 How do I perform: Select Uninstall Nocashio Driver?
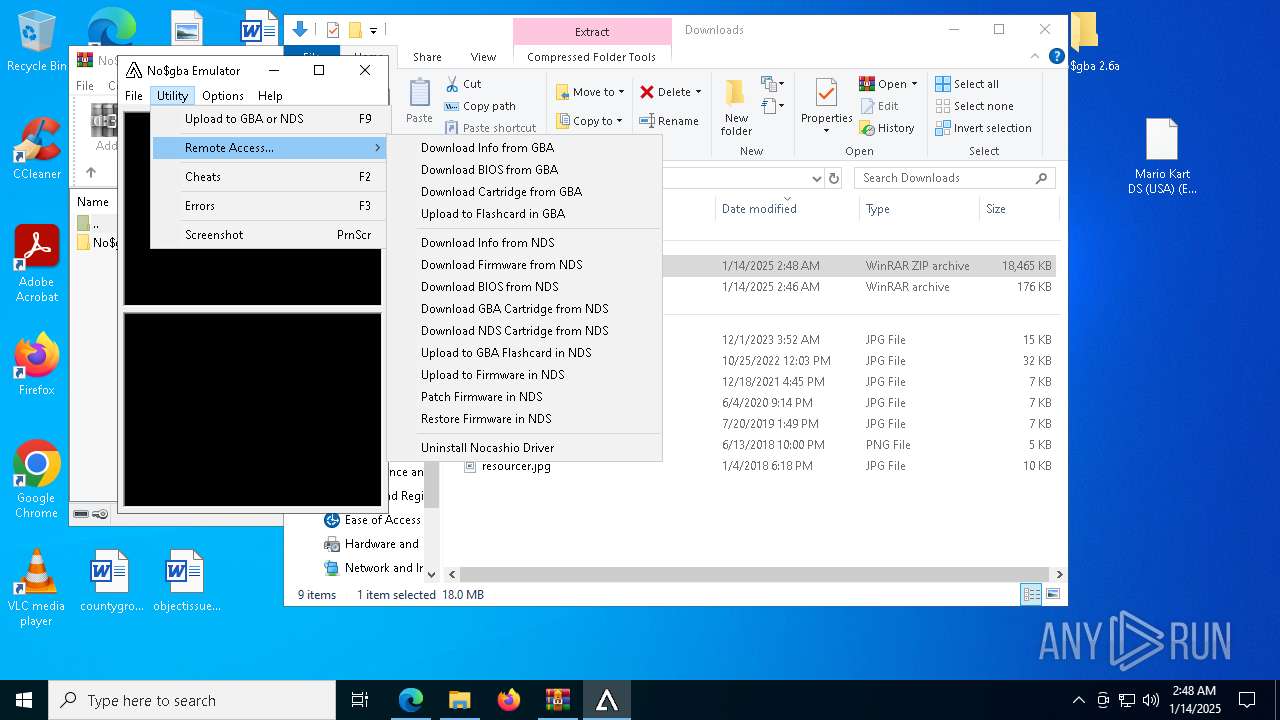[525, 448]
